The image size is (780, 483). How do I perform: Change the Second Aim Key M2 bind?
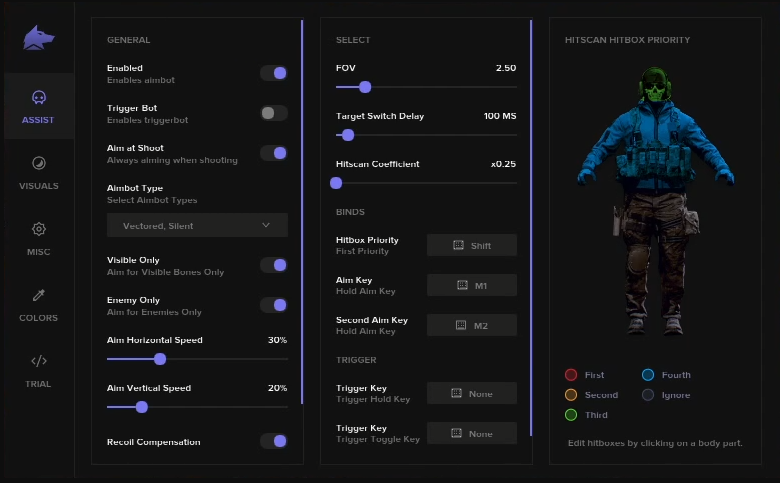[472, 325]
